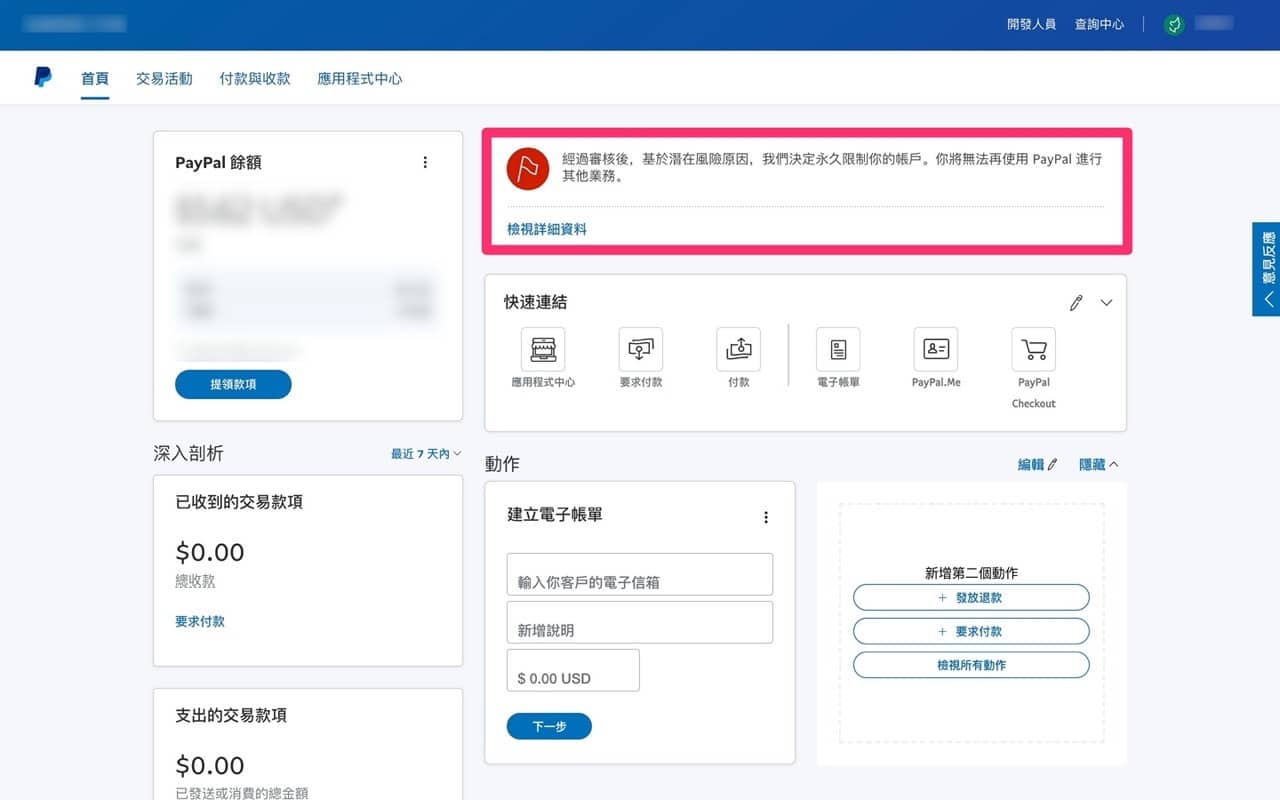The image size is (1280, 800).
Task: Open the 首頁 tab
Action: (95, 79)
